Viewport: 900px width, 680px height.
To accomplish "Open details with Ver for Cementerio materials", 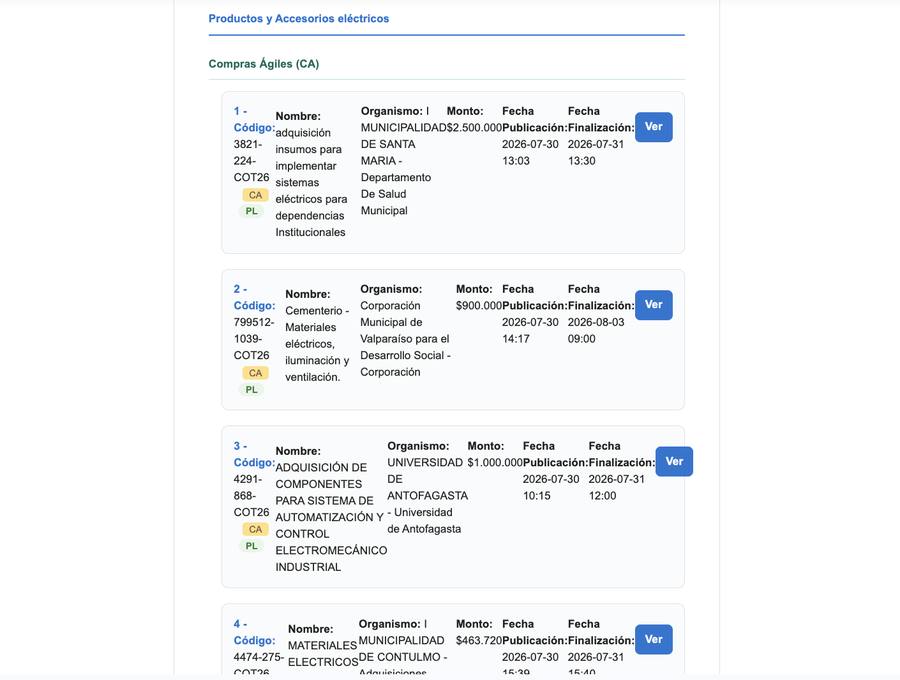I will click(653, 305).
